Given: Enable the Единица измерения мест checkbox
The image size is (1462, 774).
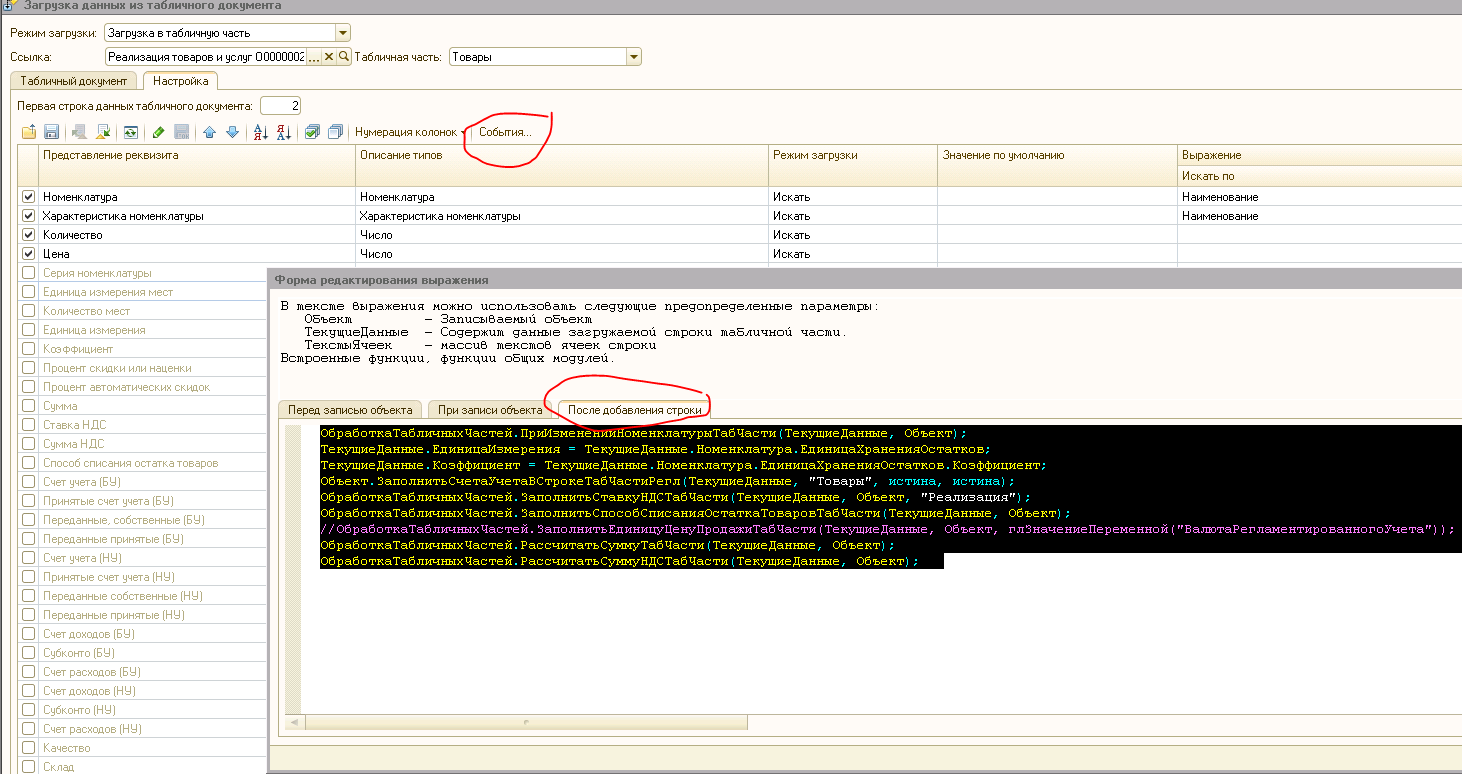Looking at the screenshot, I should pos(28,292).
